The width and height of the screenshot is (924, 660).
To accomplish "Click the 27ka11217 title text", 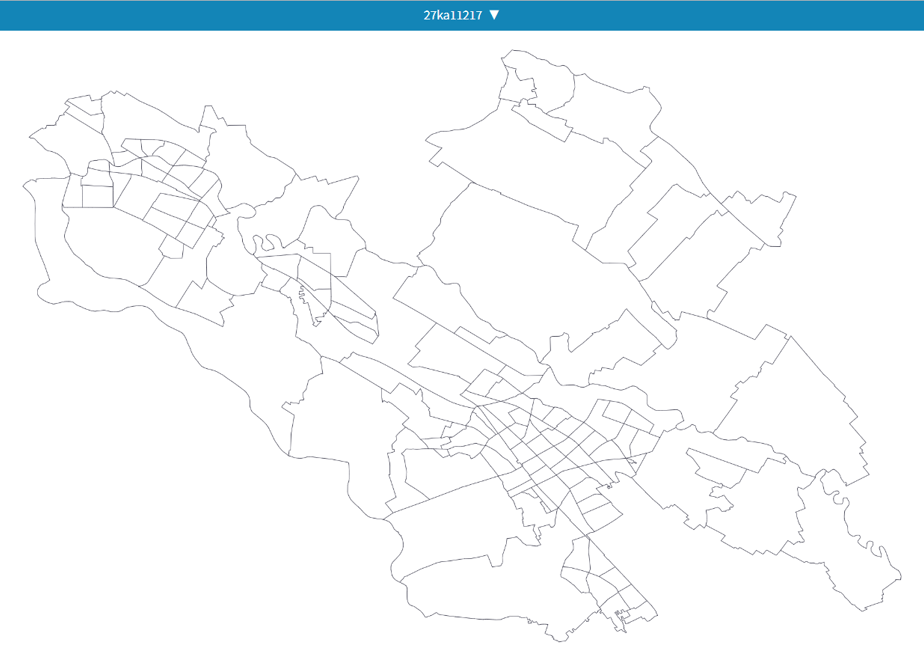I will (453, 15).
